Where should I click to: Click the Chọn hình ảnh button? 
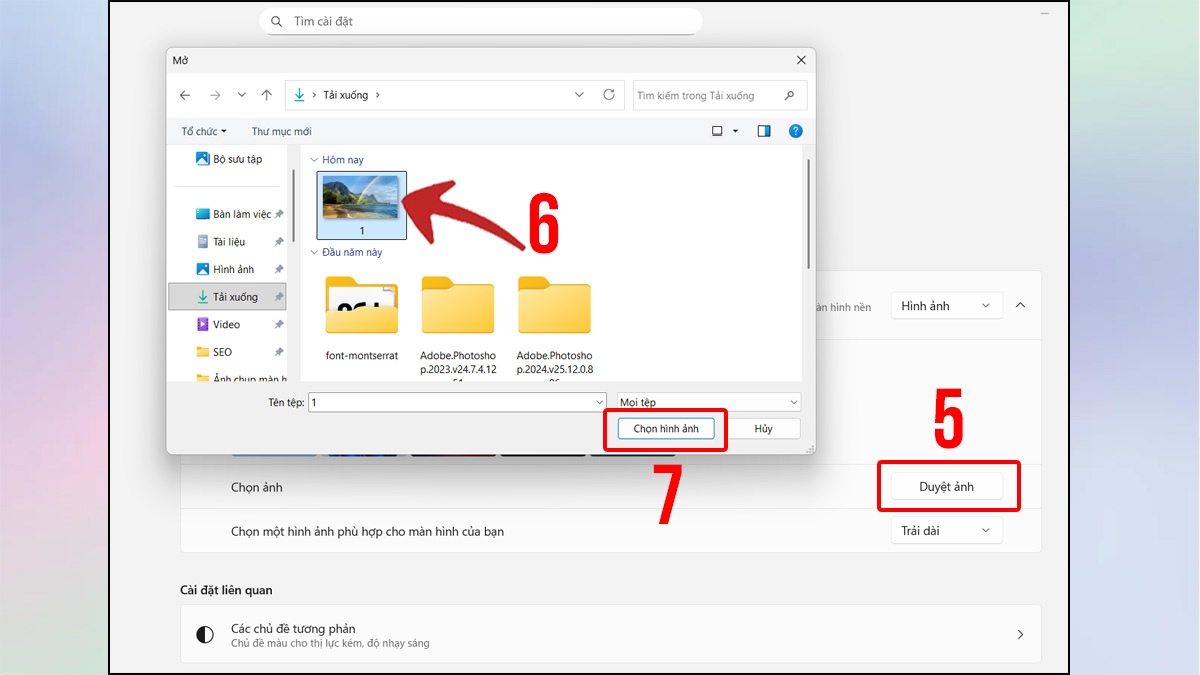pyautogui.click(x=666, y=429)
